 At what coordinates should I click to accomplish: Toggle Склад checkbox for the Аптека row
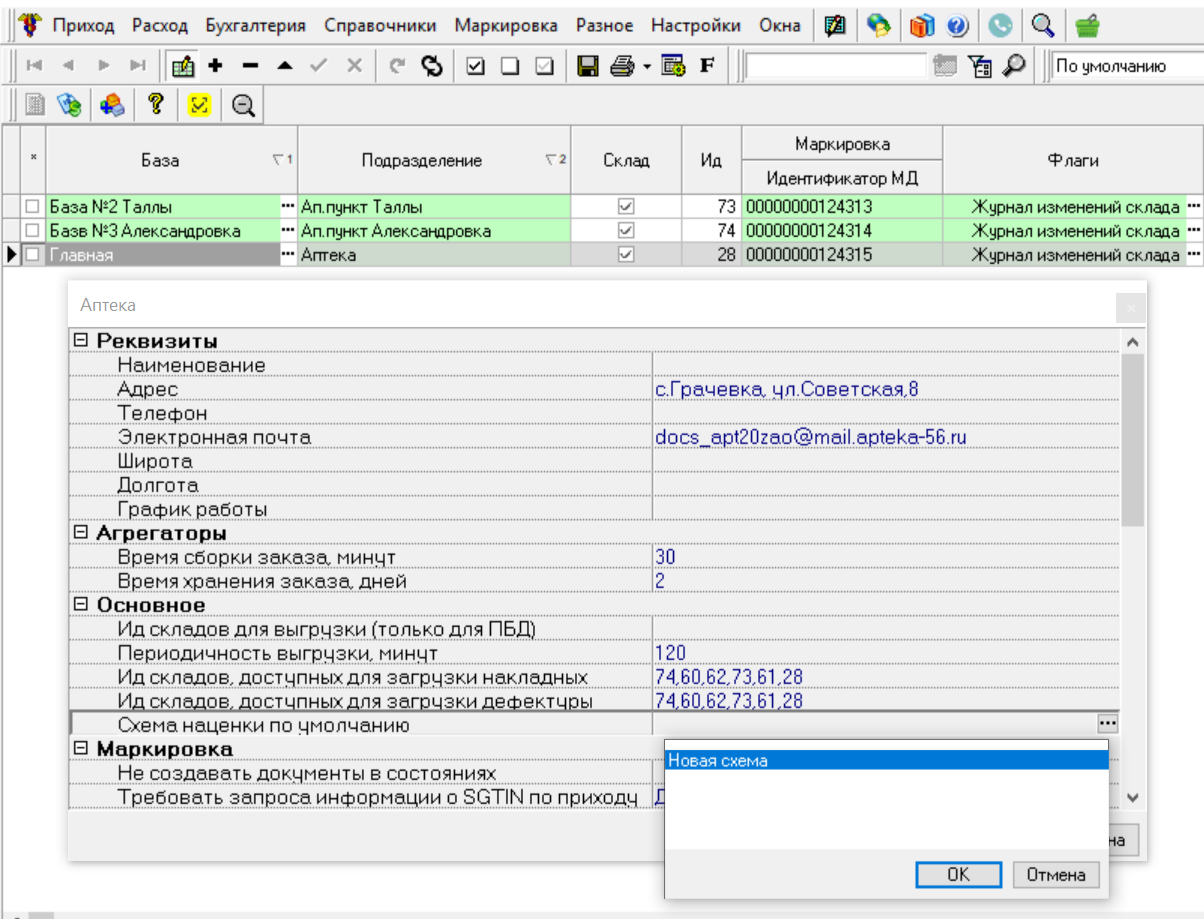coord(626,255)
